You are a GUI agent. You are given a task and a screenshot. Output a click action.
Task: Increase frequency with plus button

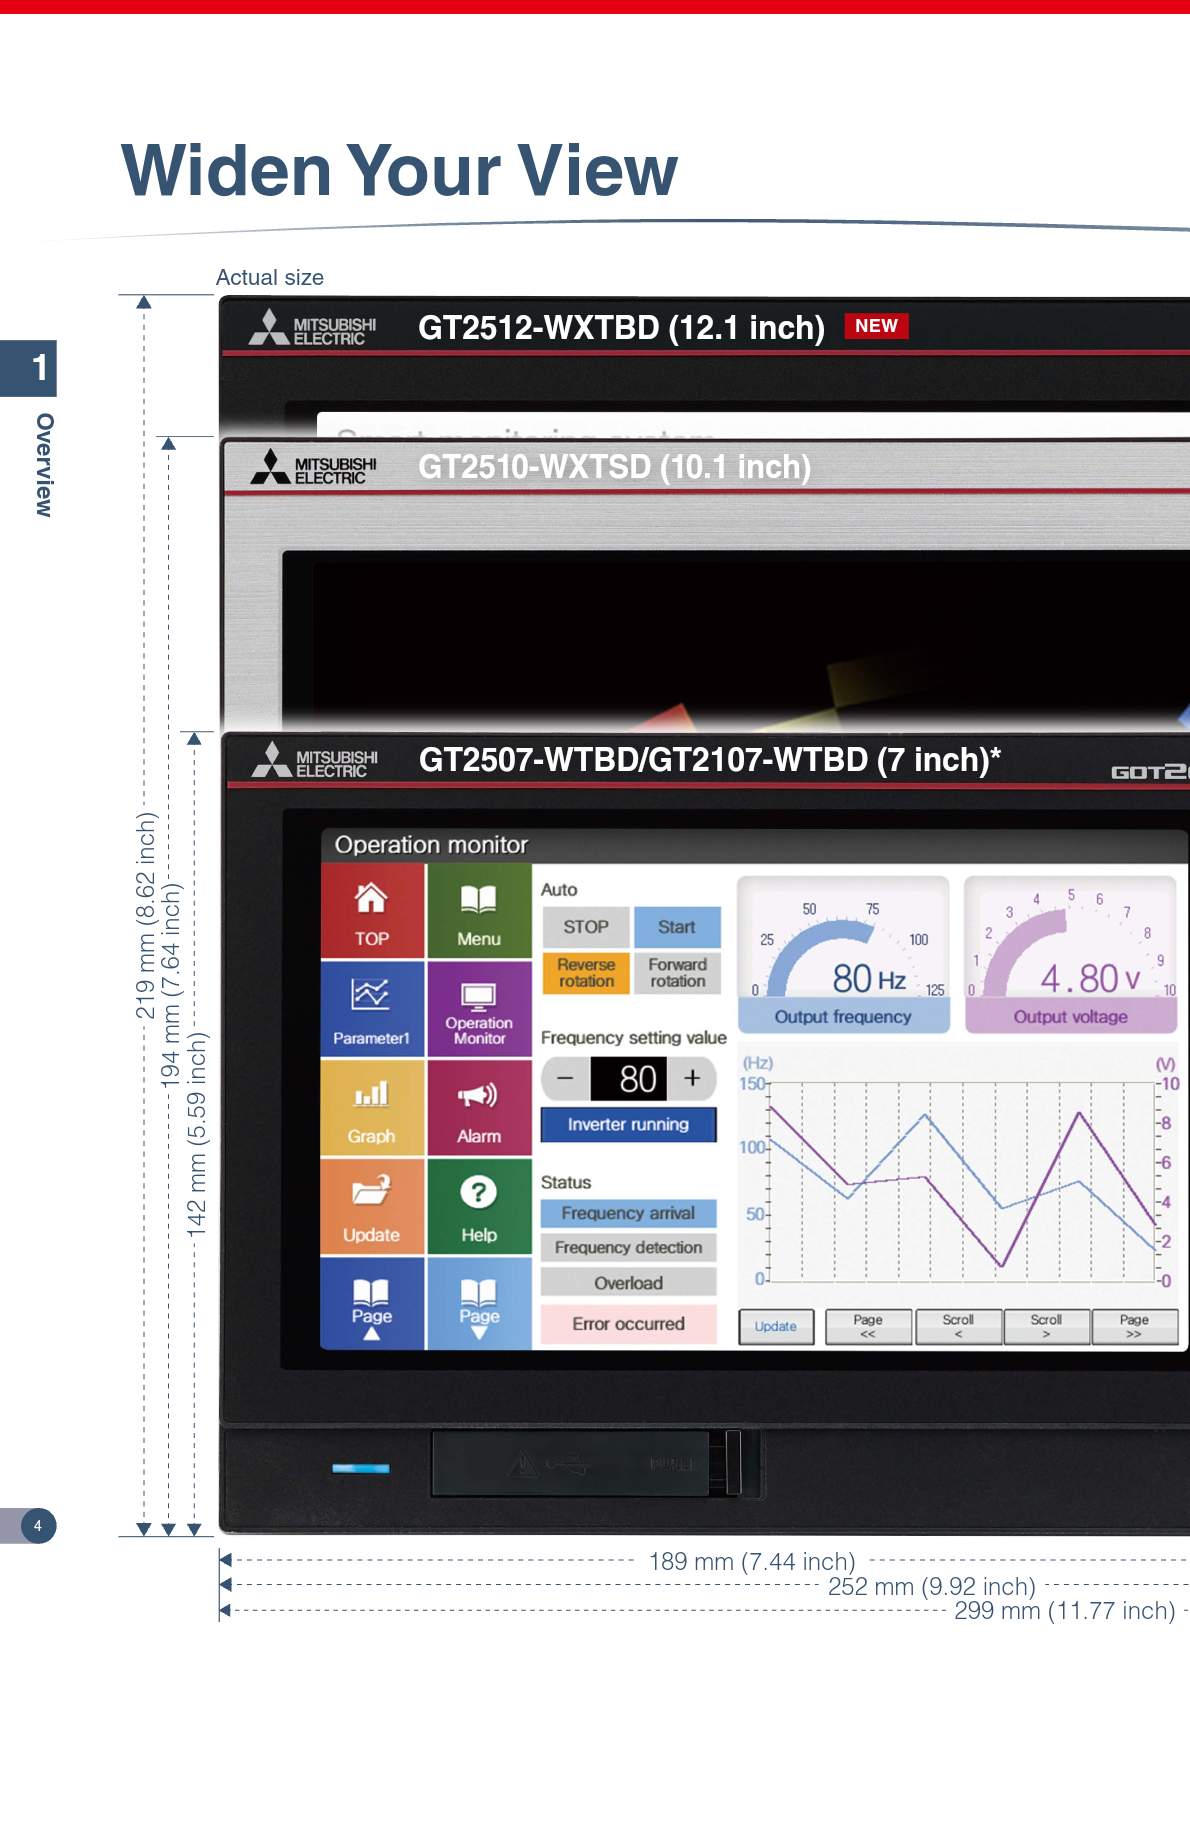(692, 1079)
